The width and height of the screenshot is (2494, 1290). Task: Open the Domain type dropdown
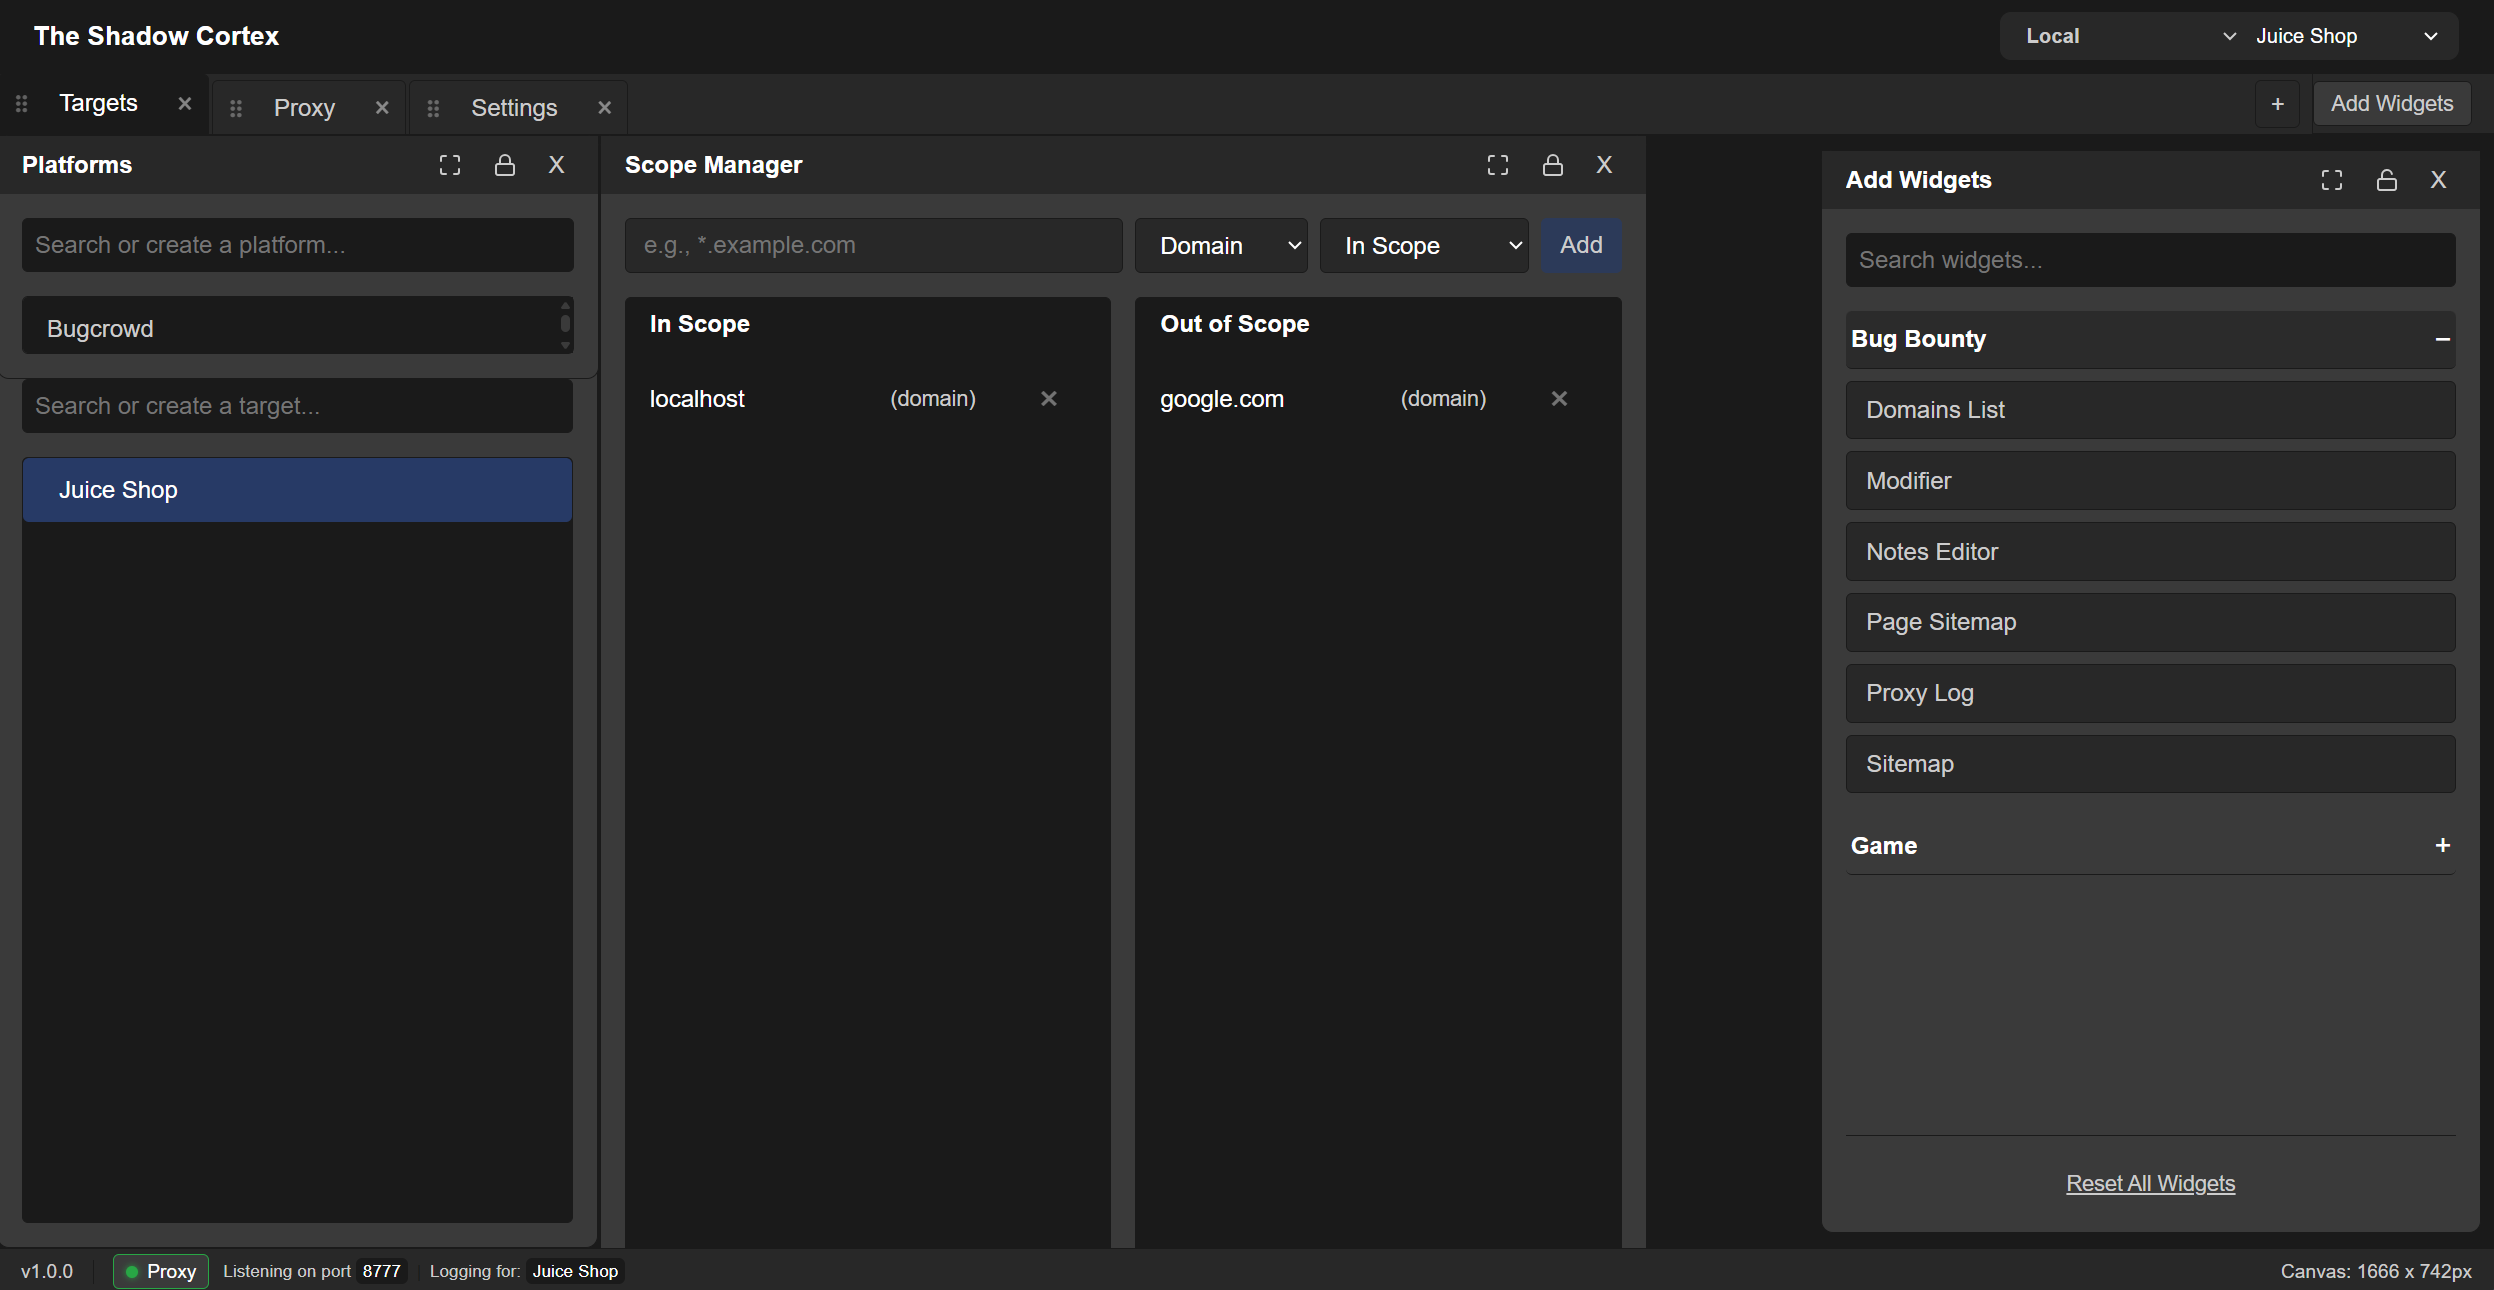point(1220,245)
